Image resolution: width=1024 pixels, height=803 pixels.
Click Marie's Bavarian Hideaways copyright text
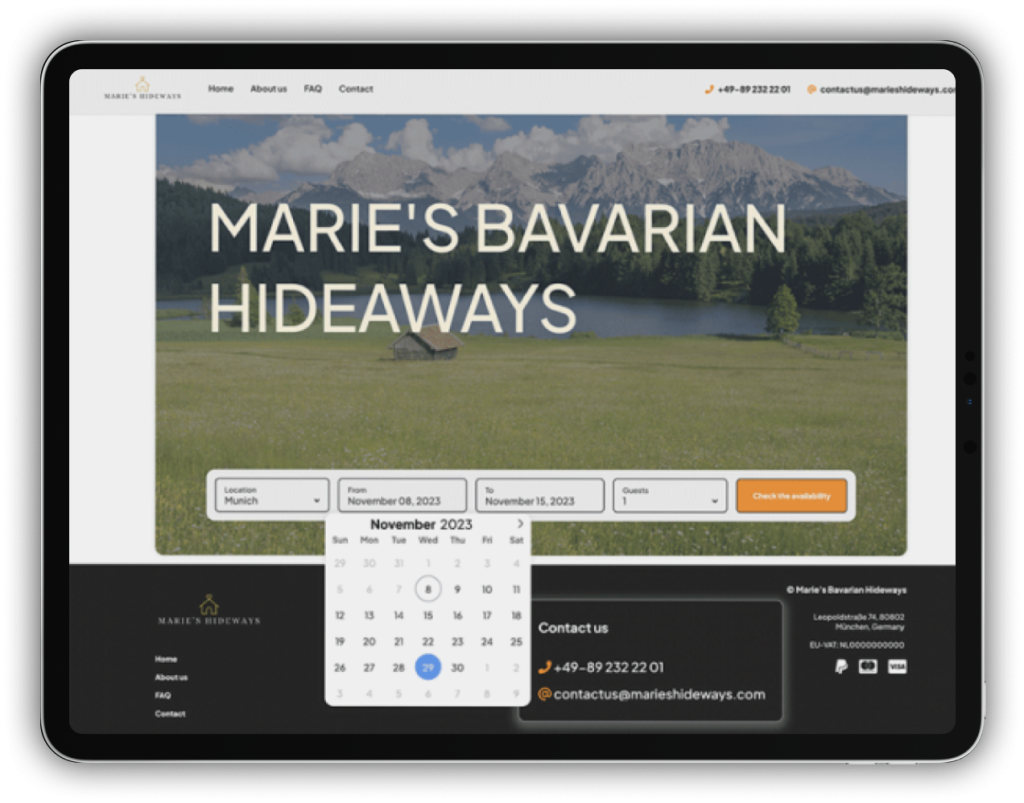[847, 590]
